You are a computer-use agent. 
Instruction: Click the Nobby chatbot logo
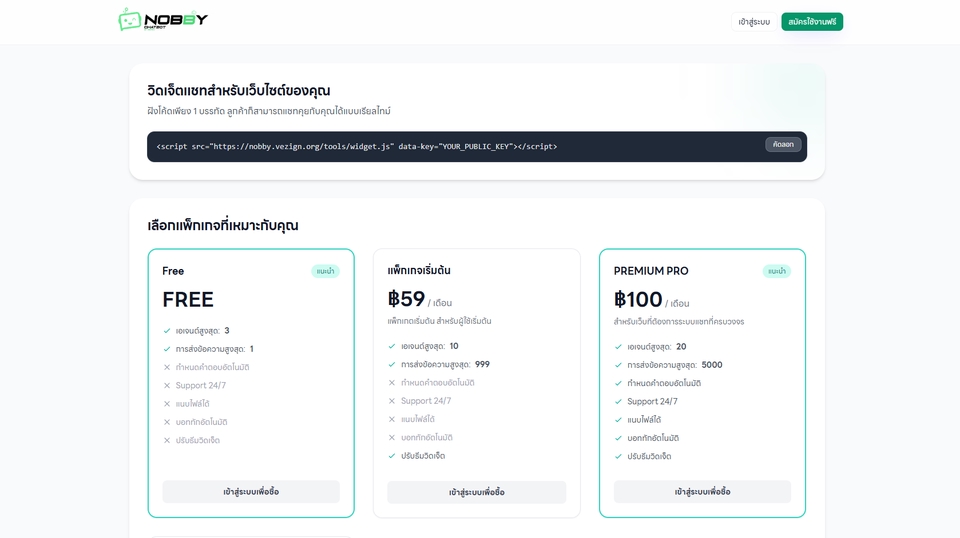163,20
